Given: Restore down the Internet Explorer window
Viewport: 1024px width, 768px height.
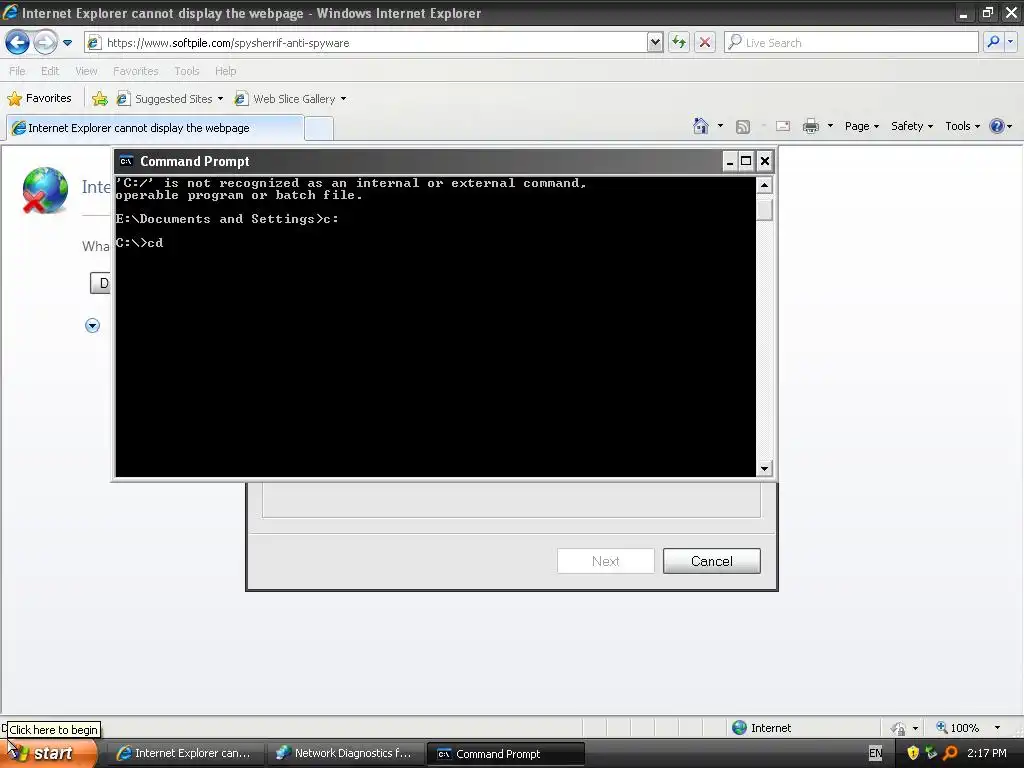Looking at the screenshot, I should click(x=987, y=13).
